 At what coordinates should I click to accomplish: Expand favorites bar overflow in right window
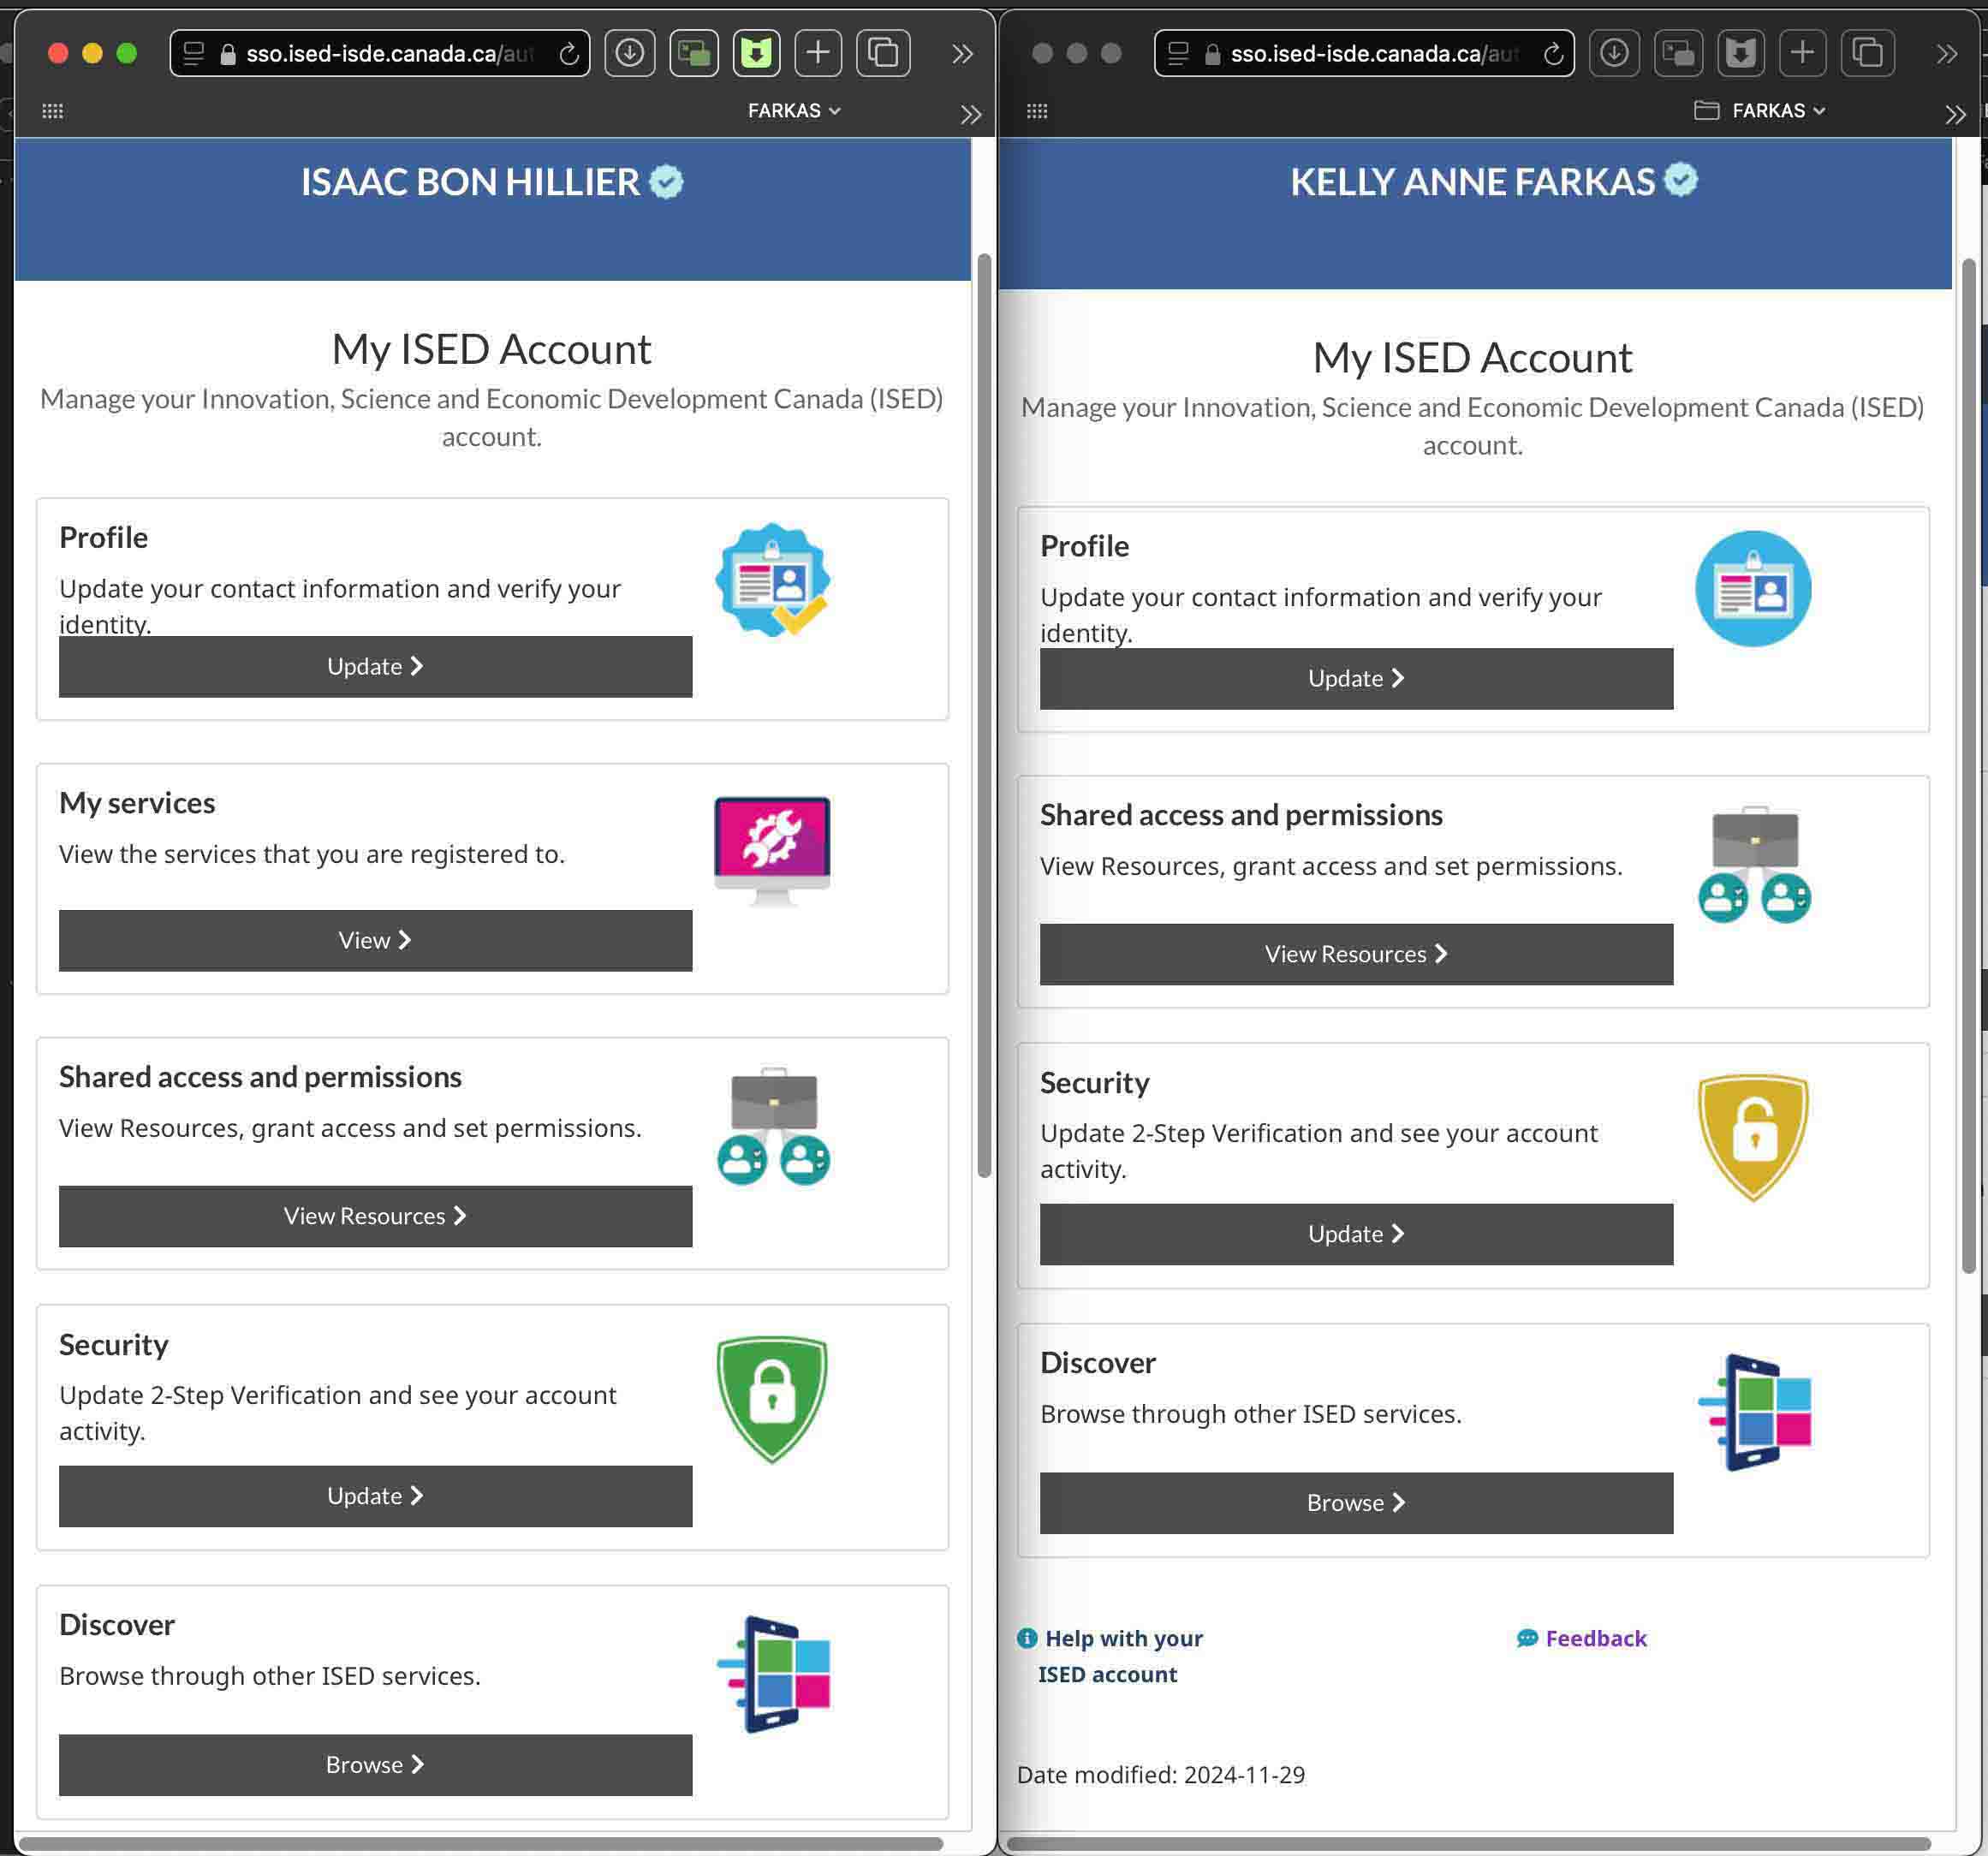click(x=1955, y=114)
